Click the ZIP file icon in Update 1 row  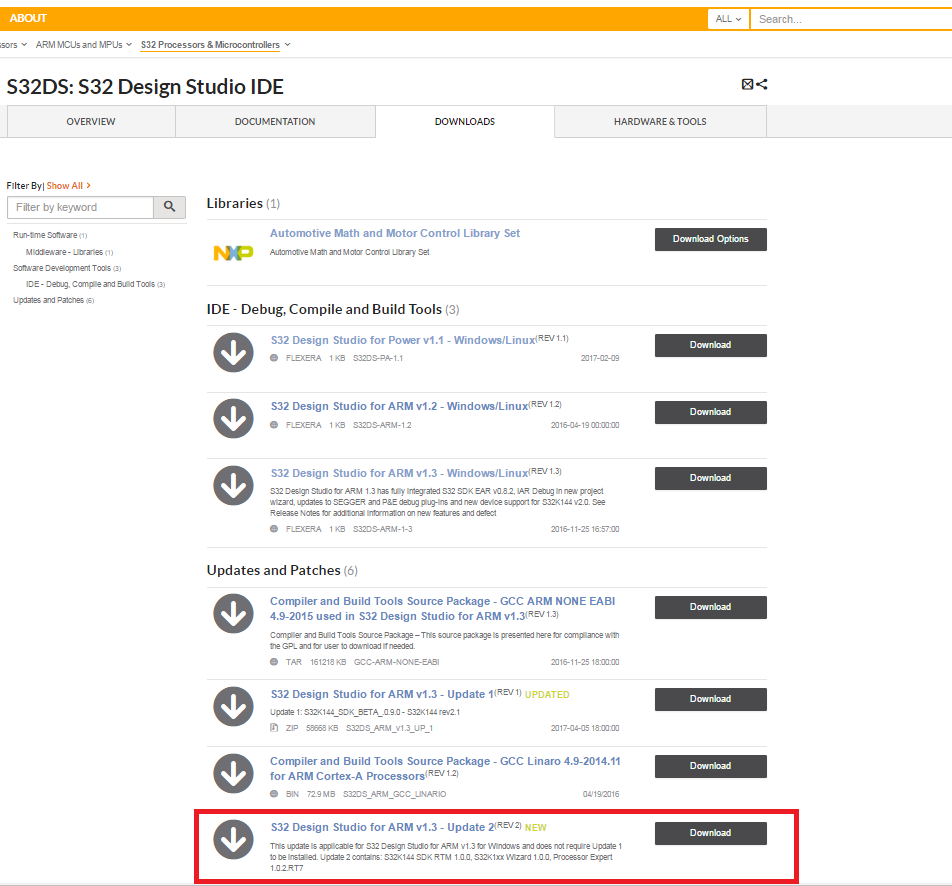pos(274,728)
